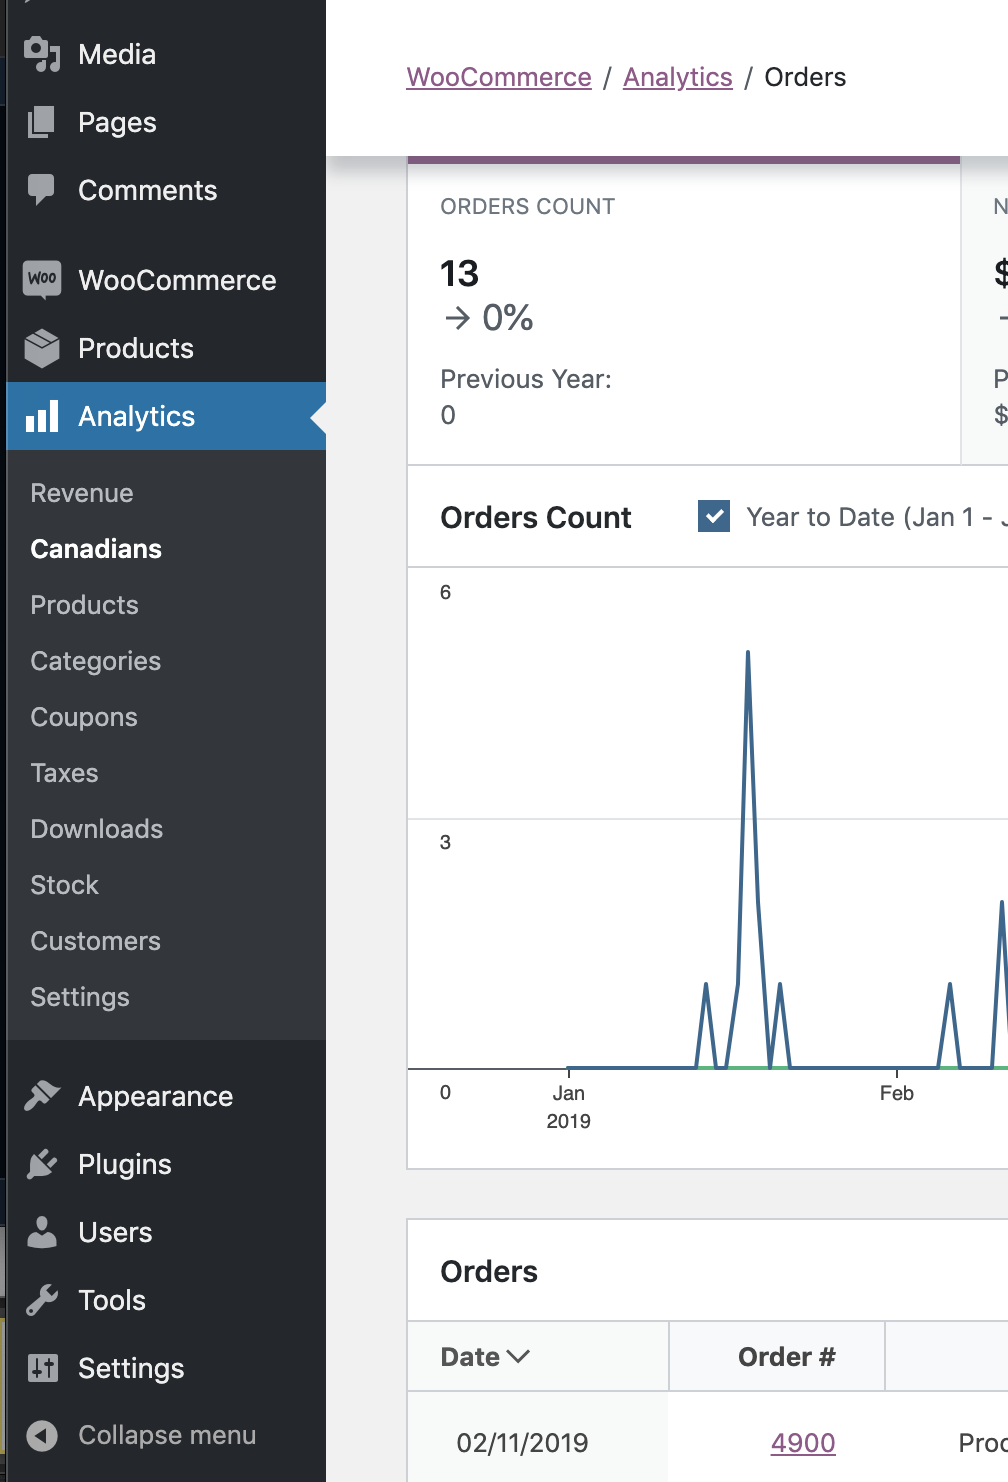Screen dimensions: 1008x1482
Task: Open top-level Products menu item
Action: [x=136, y=348]
